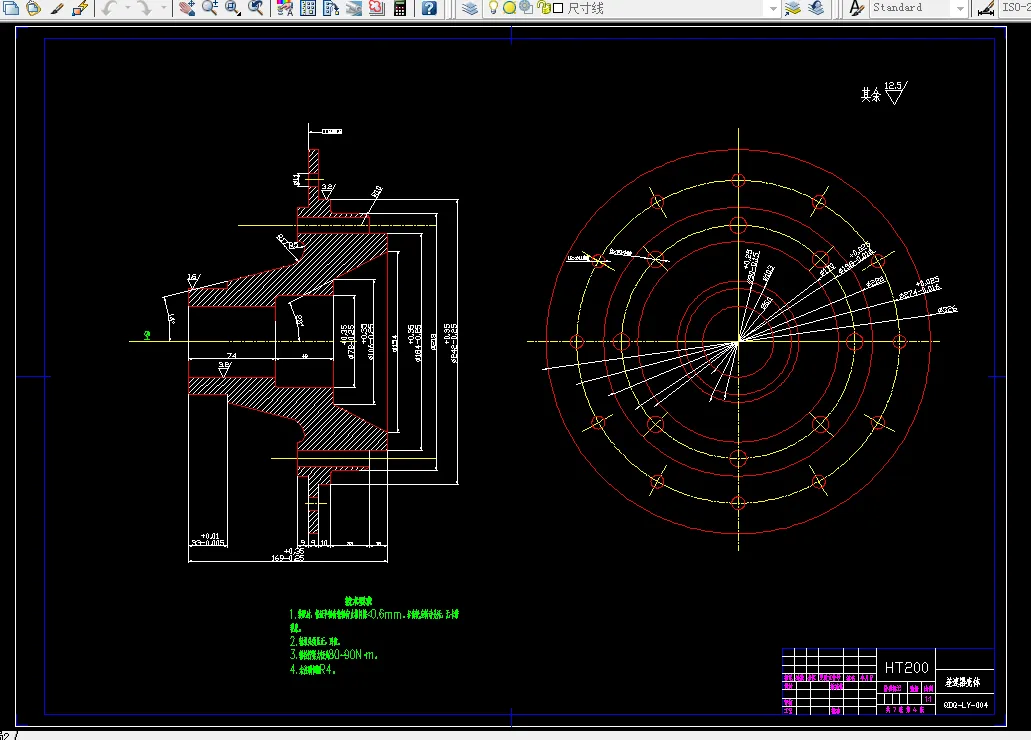The width and height of the screenshot is (1031, 740).
Task: Click the Pan hand tool
Action: 187,8
